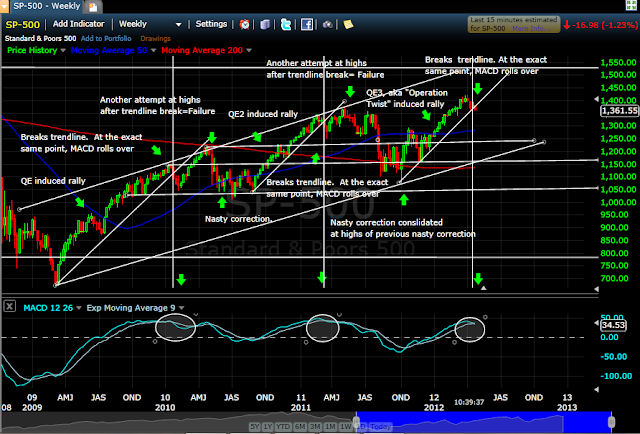Click the Add to Portfolio link
This screenshot has width=640, height=434.
[106, 38]
